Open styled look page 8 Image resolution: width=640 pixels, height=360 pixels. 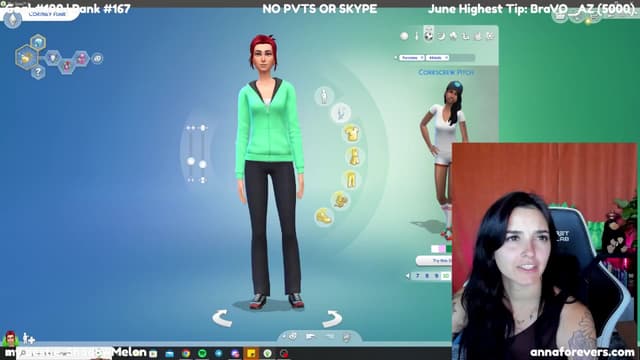pos(427,276)
